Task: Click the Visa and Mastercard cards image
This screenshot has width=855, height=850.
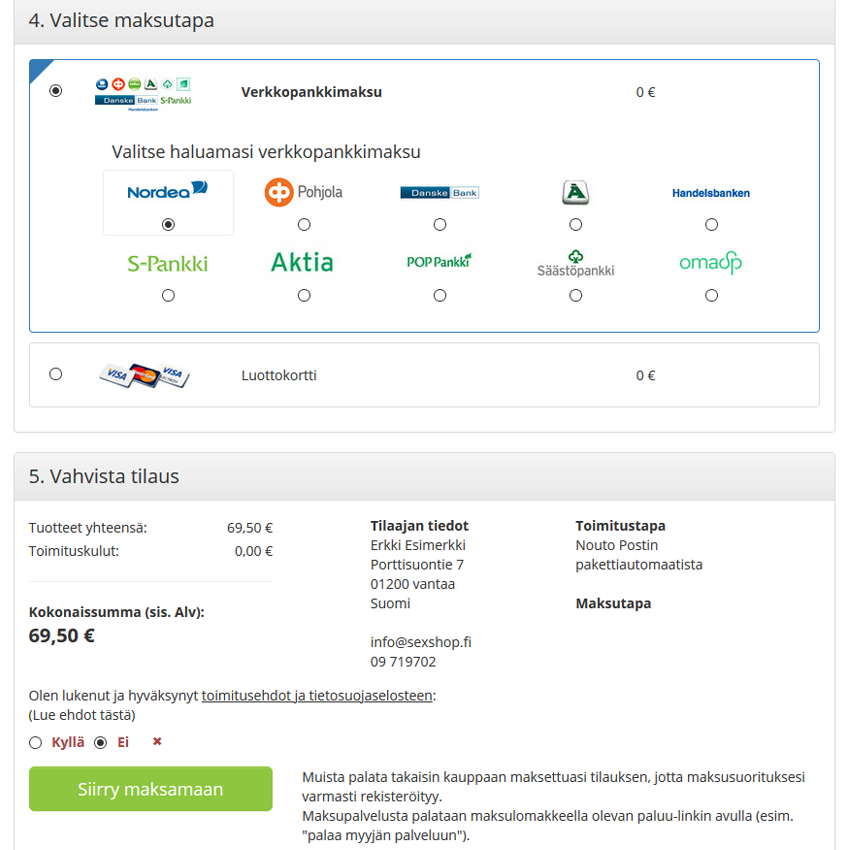Action: coord(144,375)
